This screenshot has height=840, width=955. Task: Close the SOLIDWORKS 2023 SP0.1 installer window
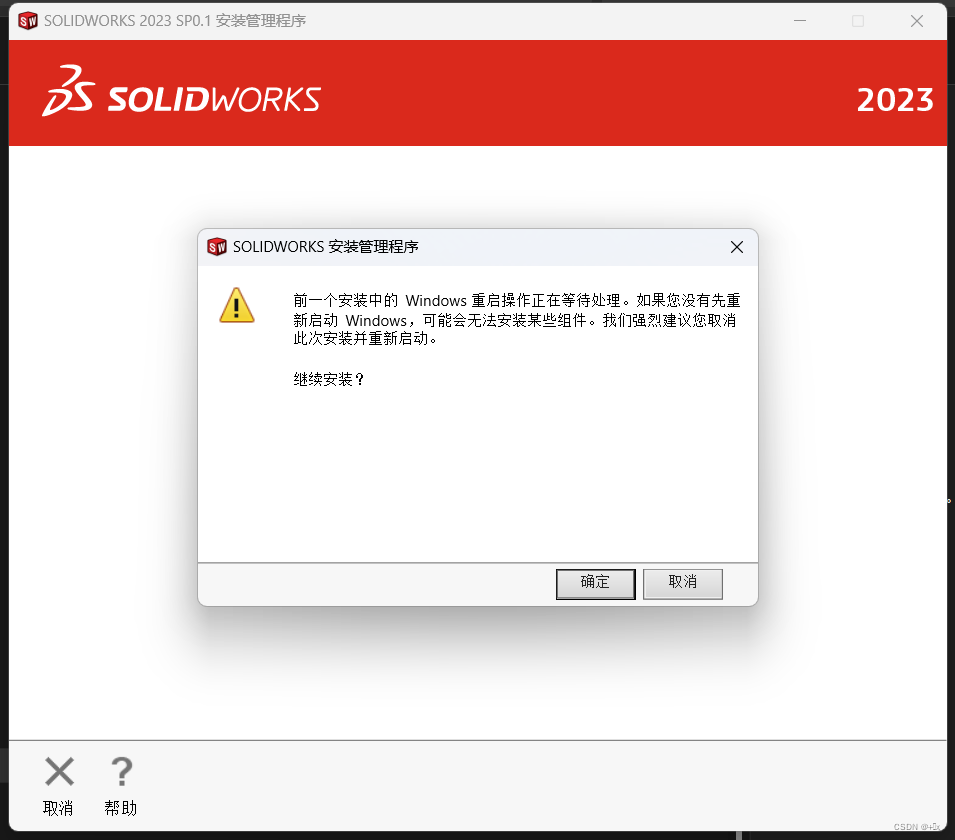tap(916, 21)
